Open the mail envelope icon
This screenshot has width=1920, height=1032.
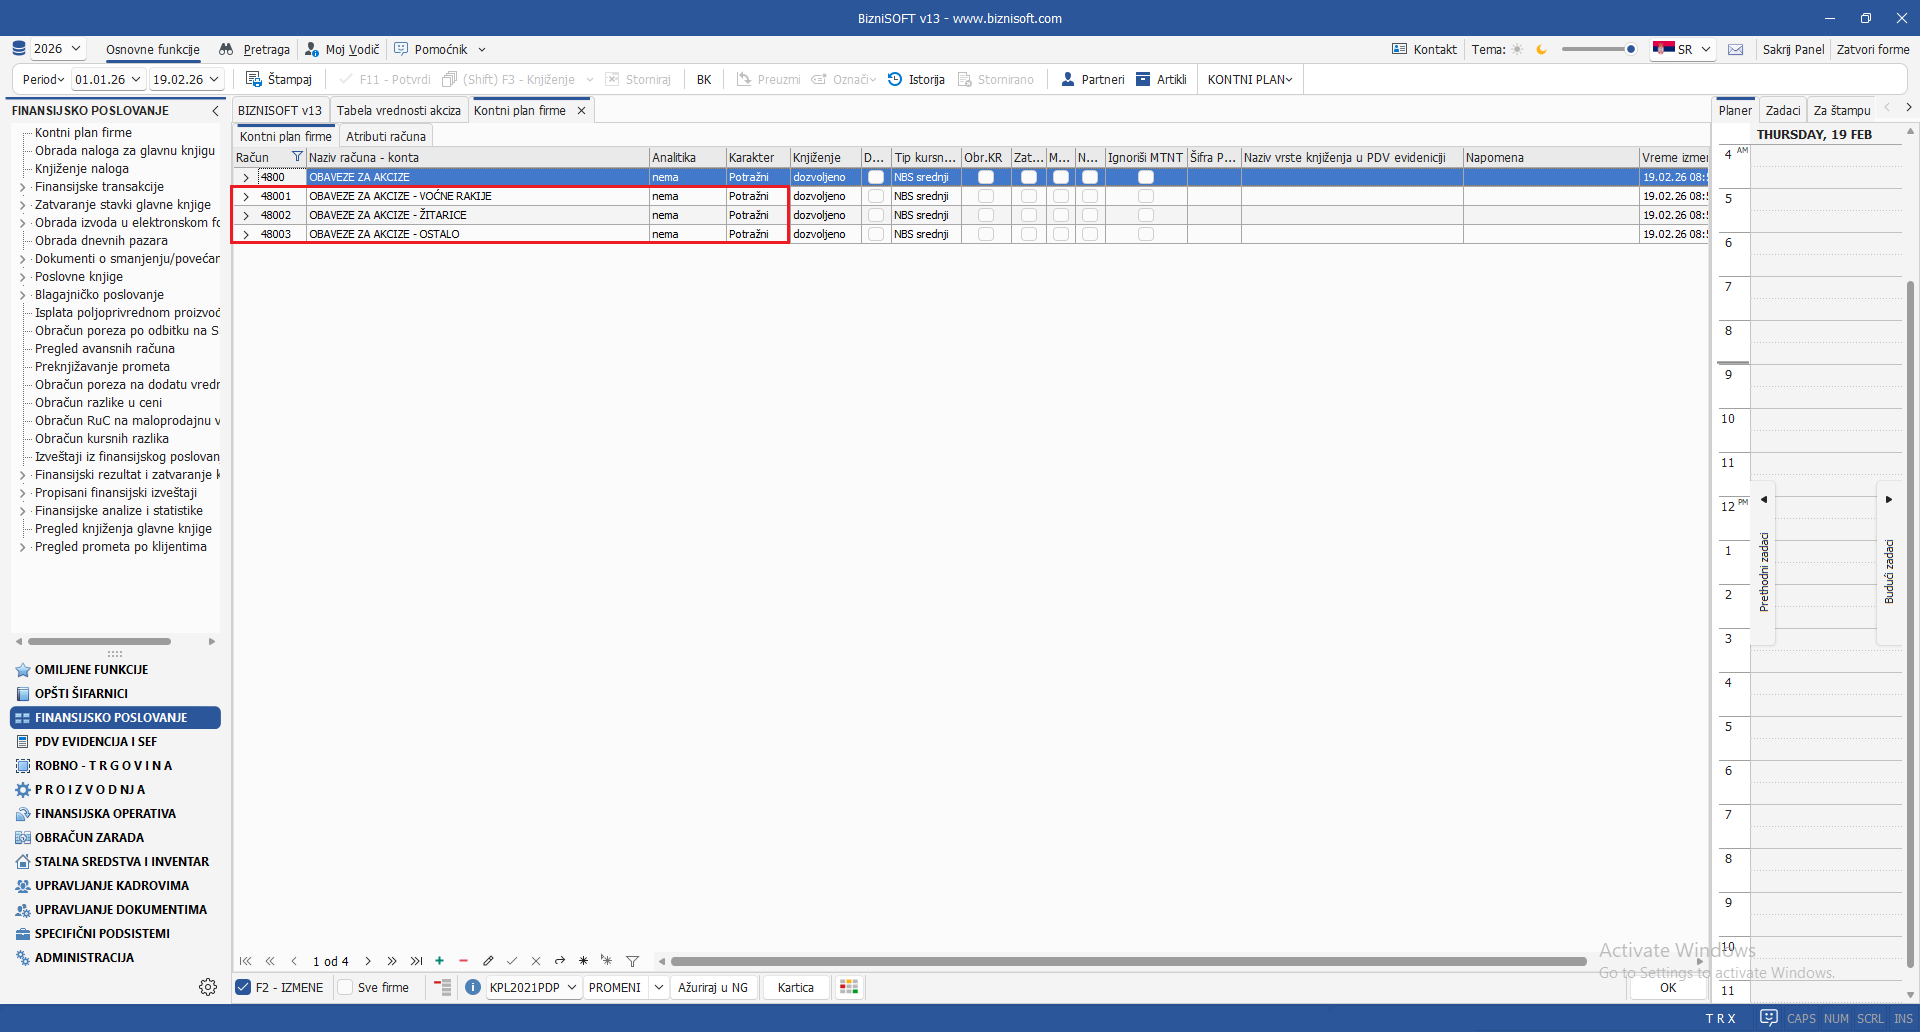pyautogui.click(x=1735, y=49)
